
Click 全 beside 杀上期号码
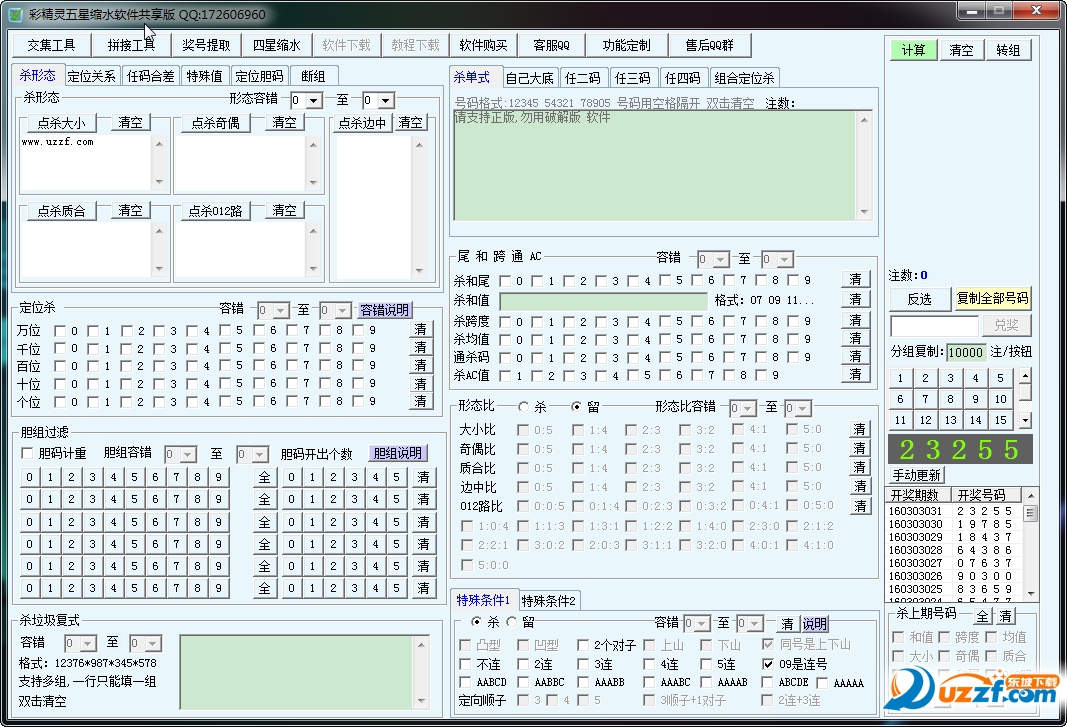click(x=982, y=617)
